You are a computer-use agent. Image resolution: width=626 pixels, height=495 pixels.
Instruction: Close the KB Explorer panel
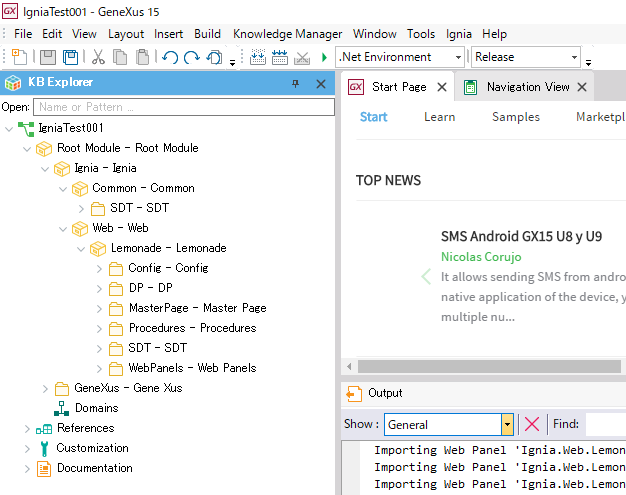(x=321, y=84)
